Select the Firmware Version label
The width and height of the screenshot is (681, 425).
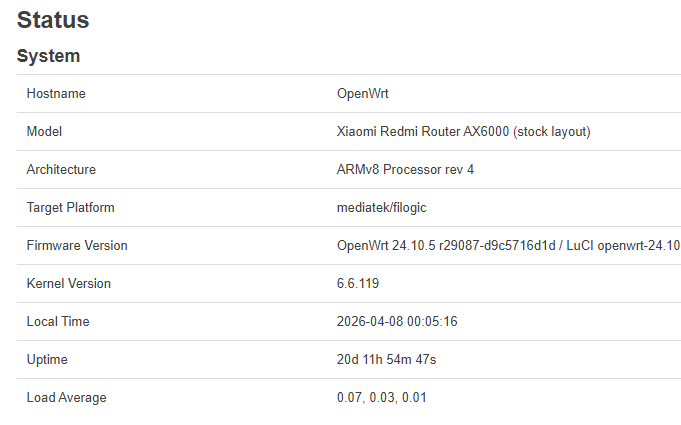point(77,245)
